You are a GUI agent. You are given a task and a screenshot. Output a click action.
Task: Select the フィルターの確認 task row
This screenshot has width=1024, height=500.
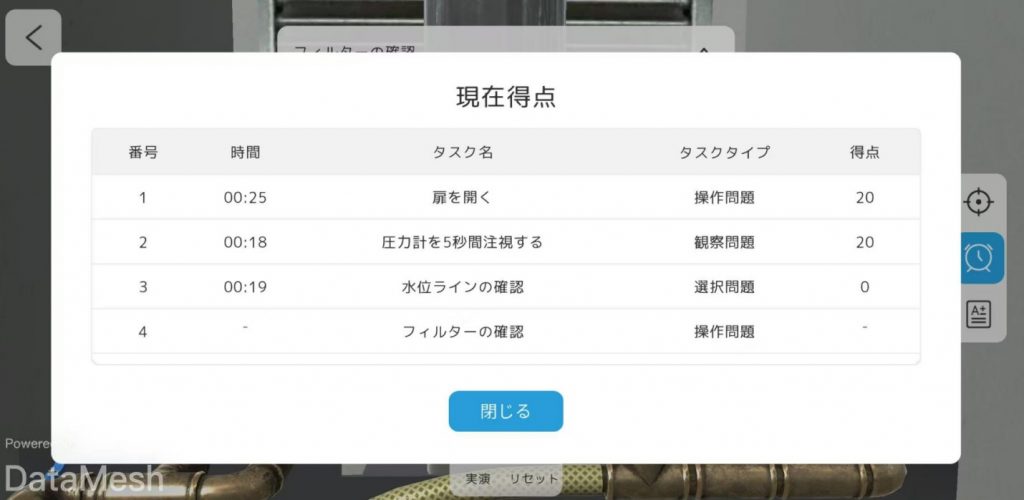(x=462, y=332)
